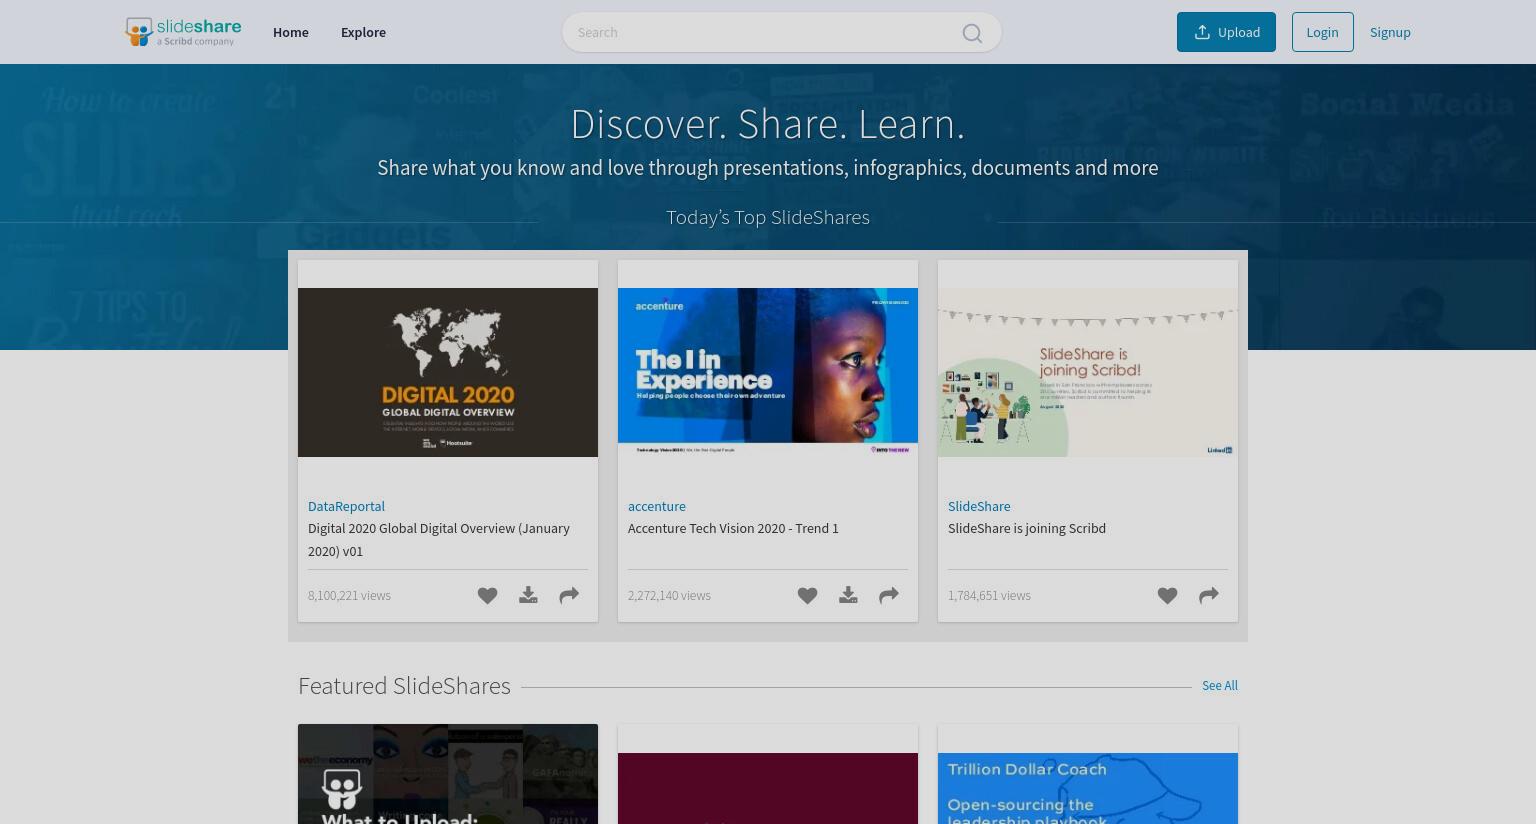Click the 8,100,221 views text
Screen dimensions: 1536x824
pos(349,595)
